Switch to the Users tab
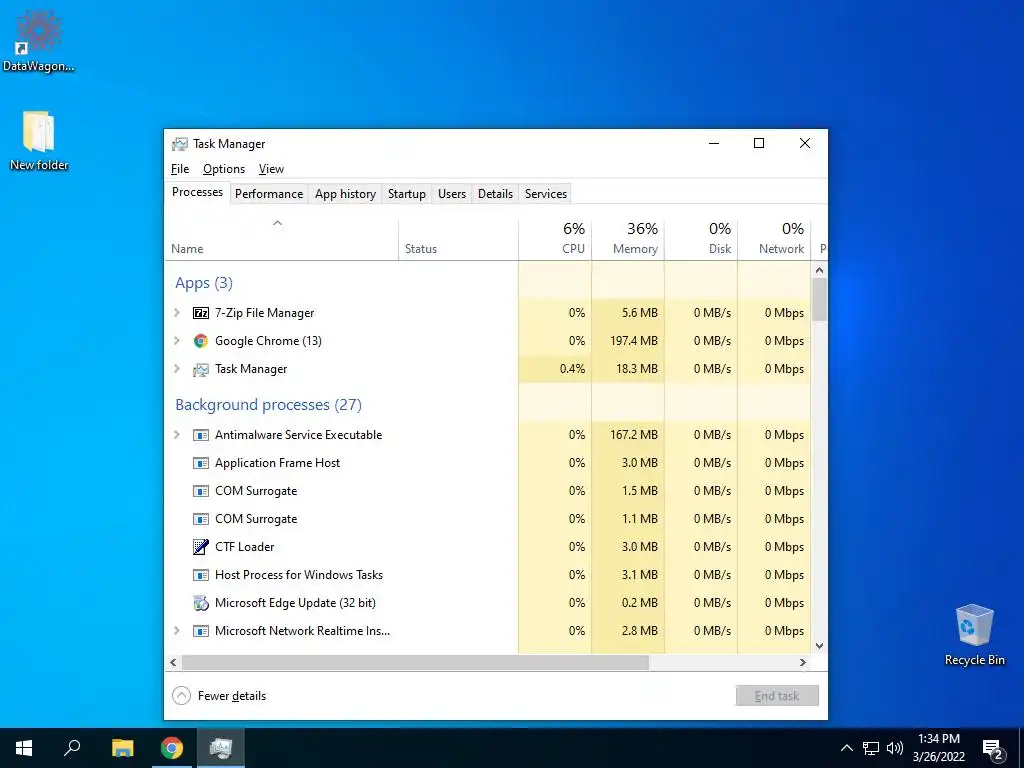This screenshot has width=1024, height=768. click(x=452, y=194)
